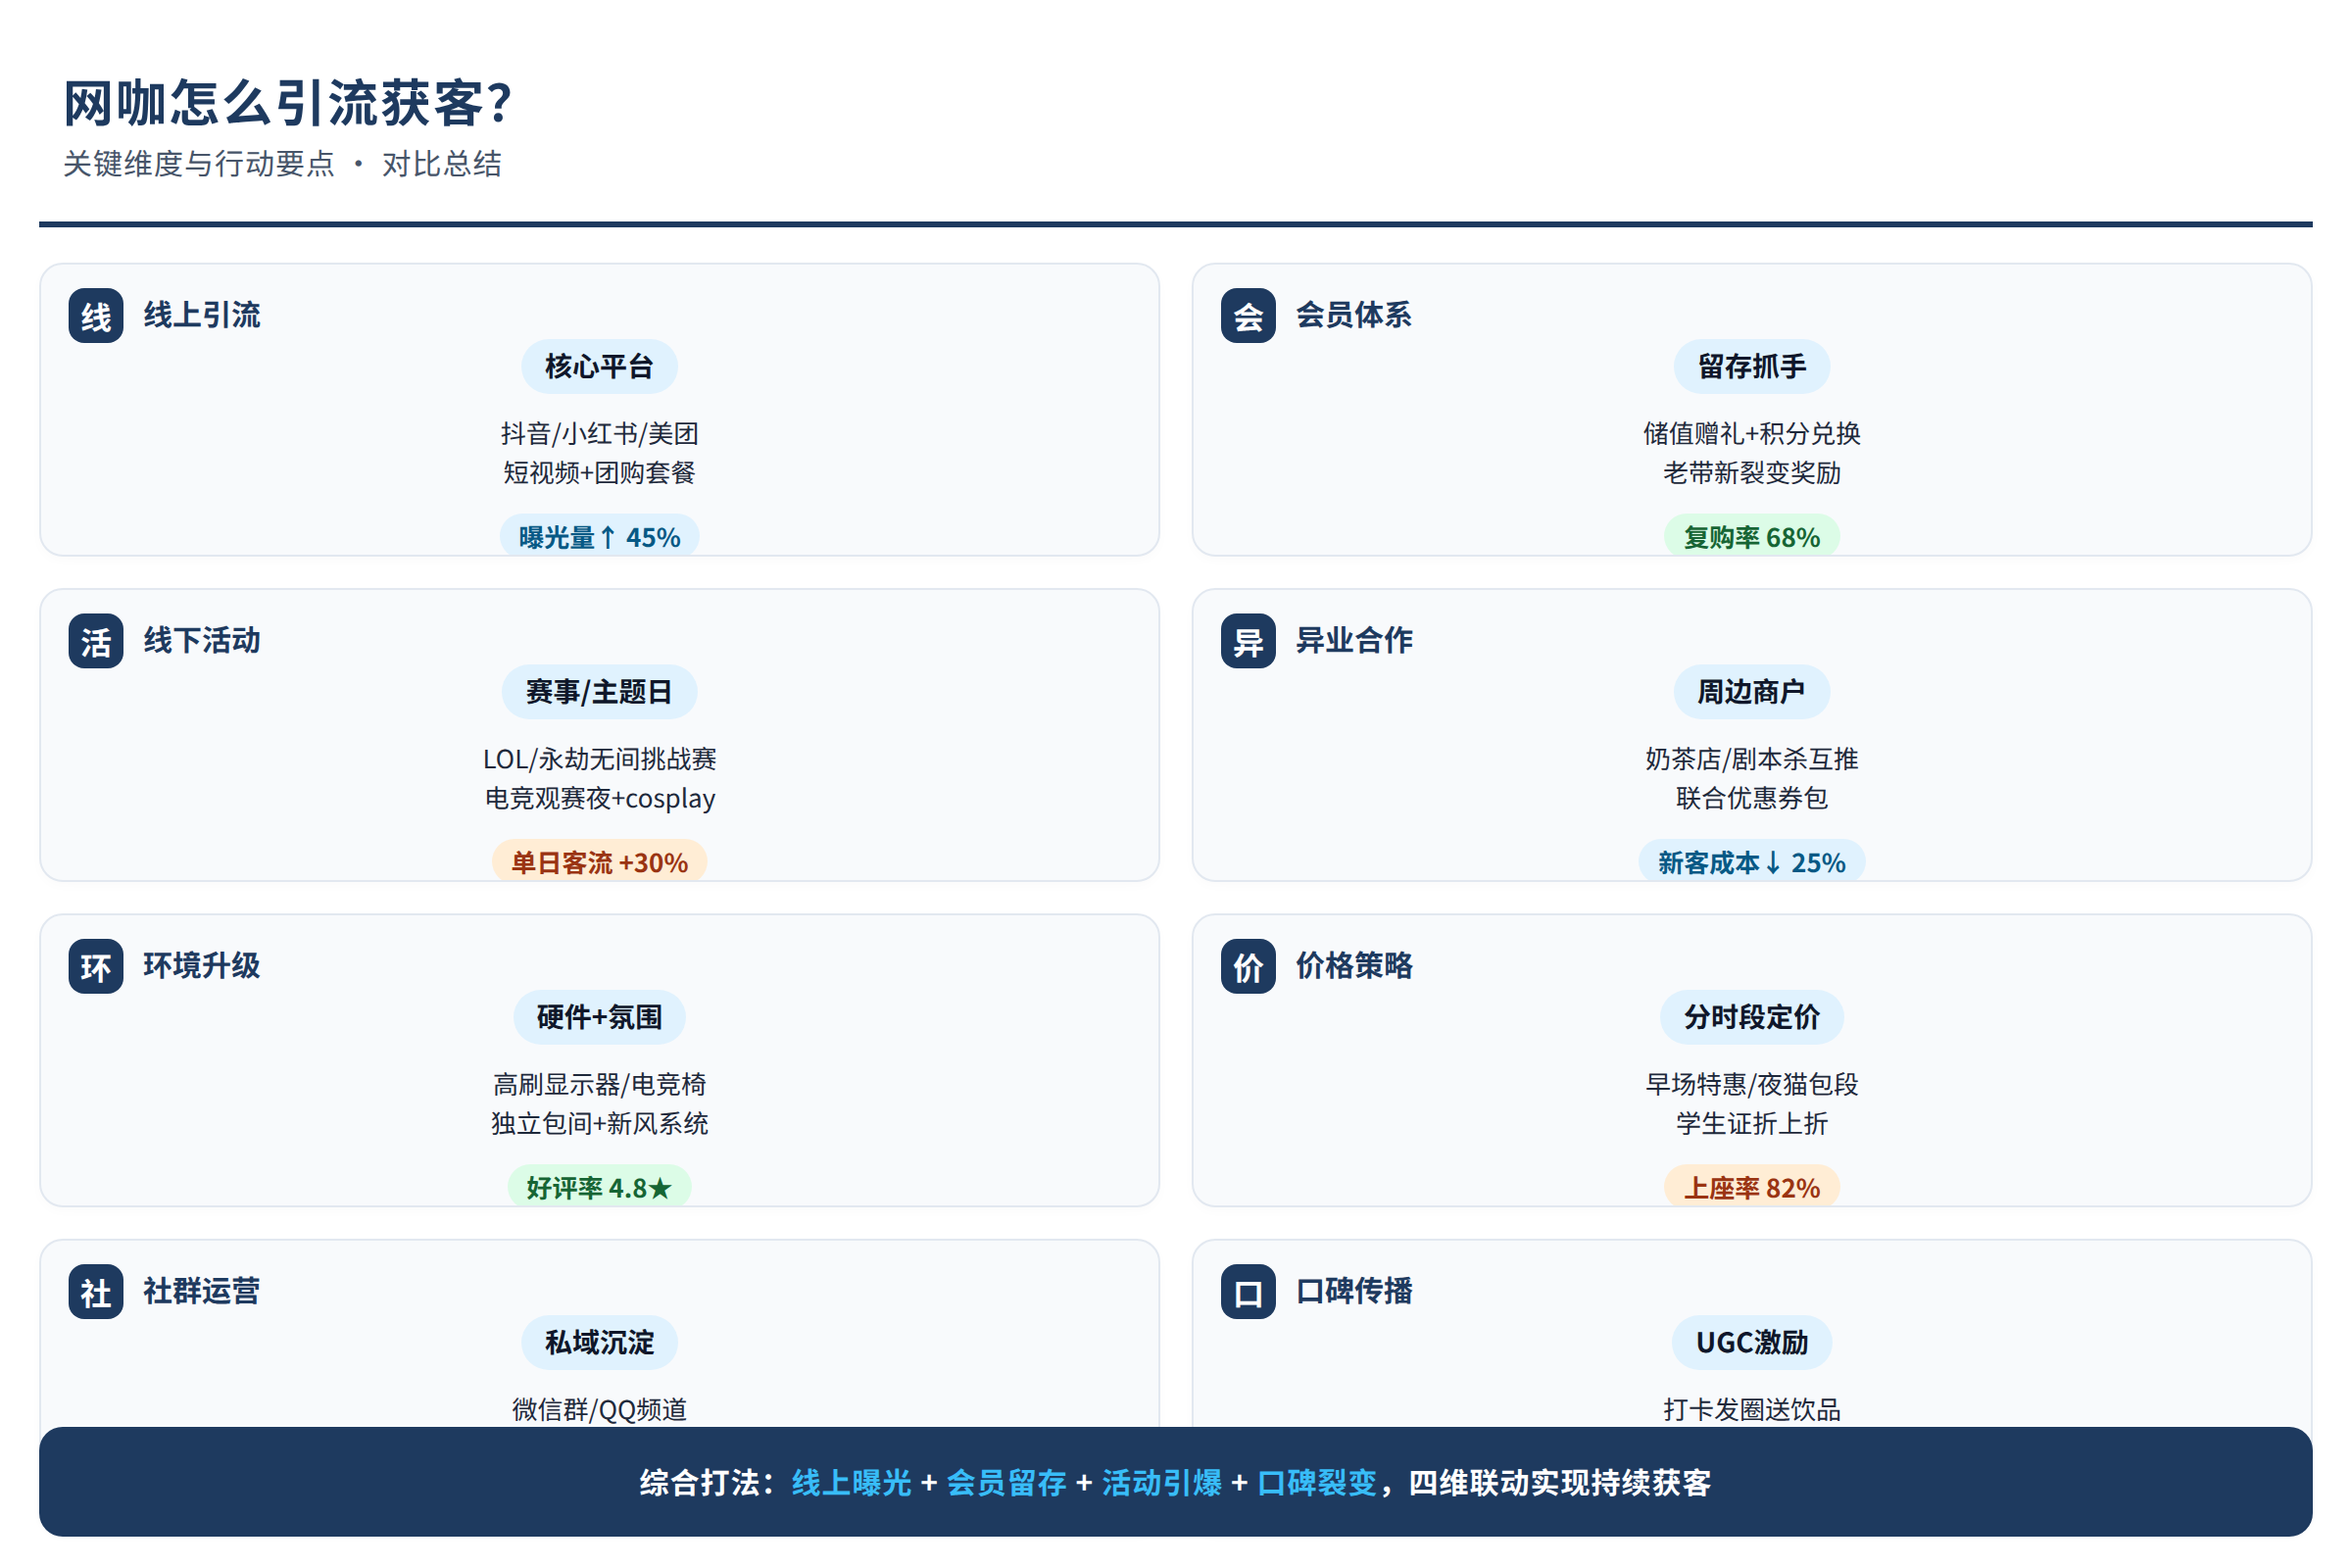Click the 上座率 82% badge
This screenshot has width=2352, height=1568.
(x=1752, y=1187)
